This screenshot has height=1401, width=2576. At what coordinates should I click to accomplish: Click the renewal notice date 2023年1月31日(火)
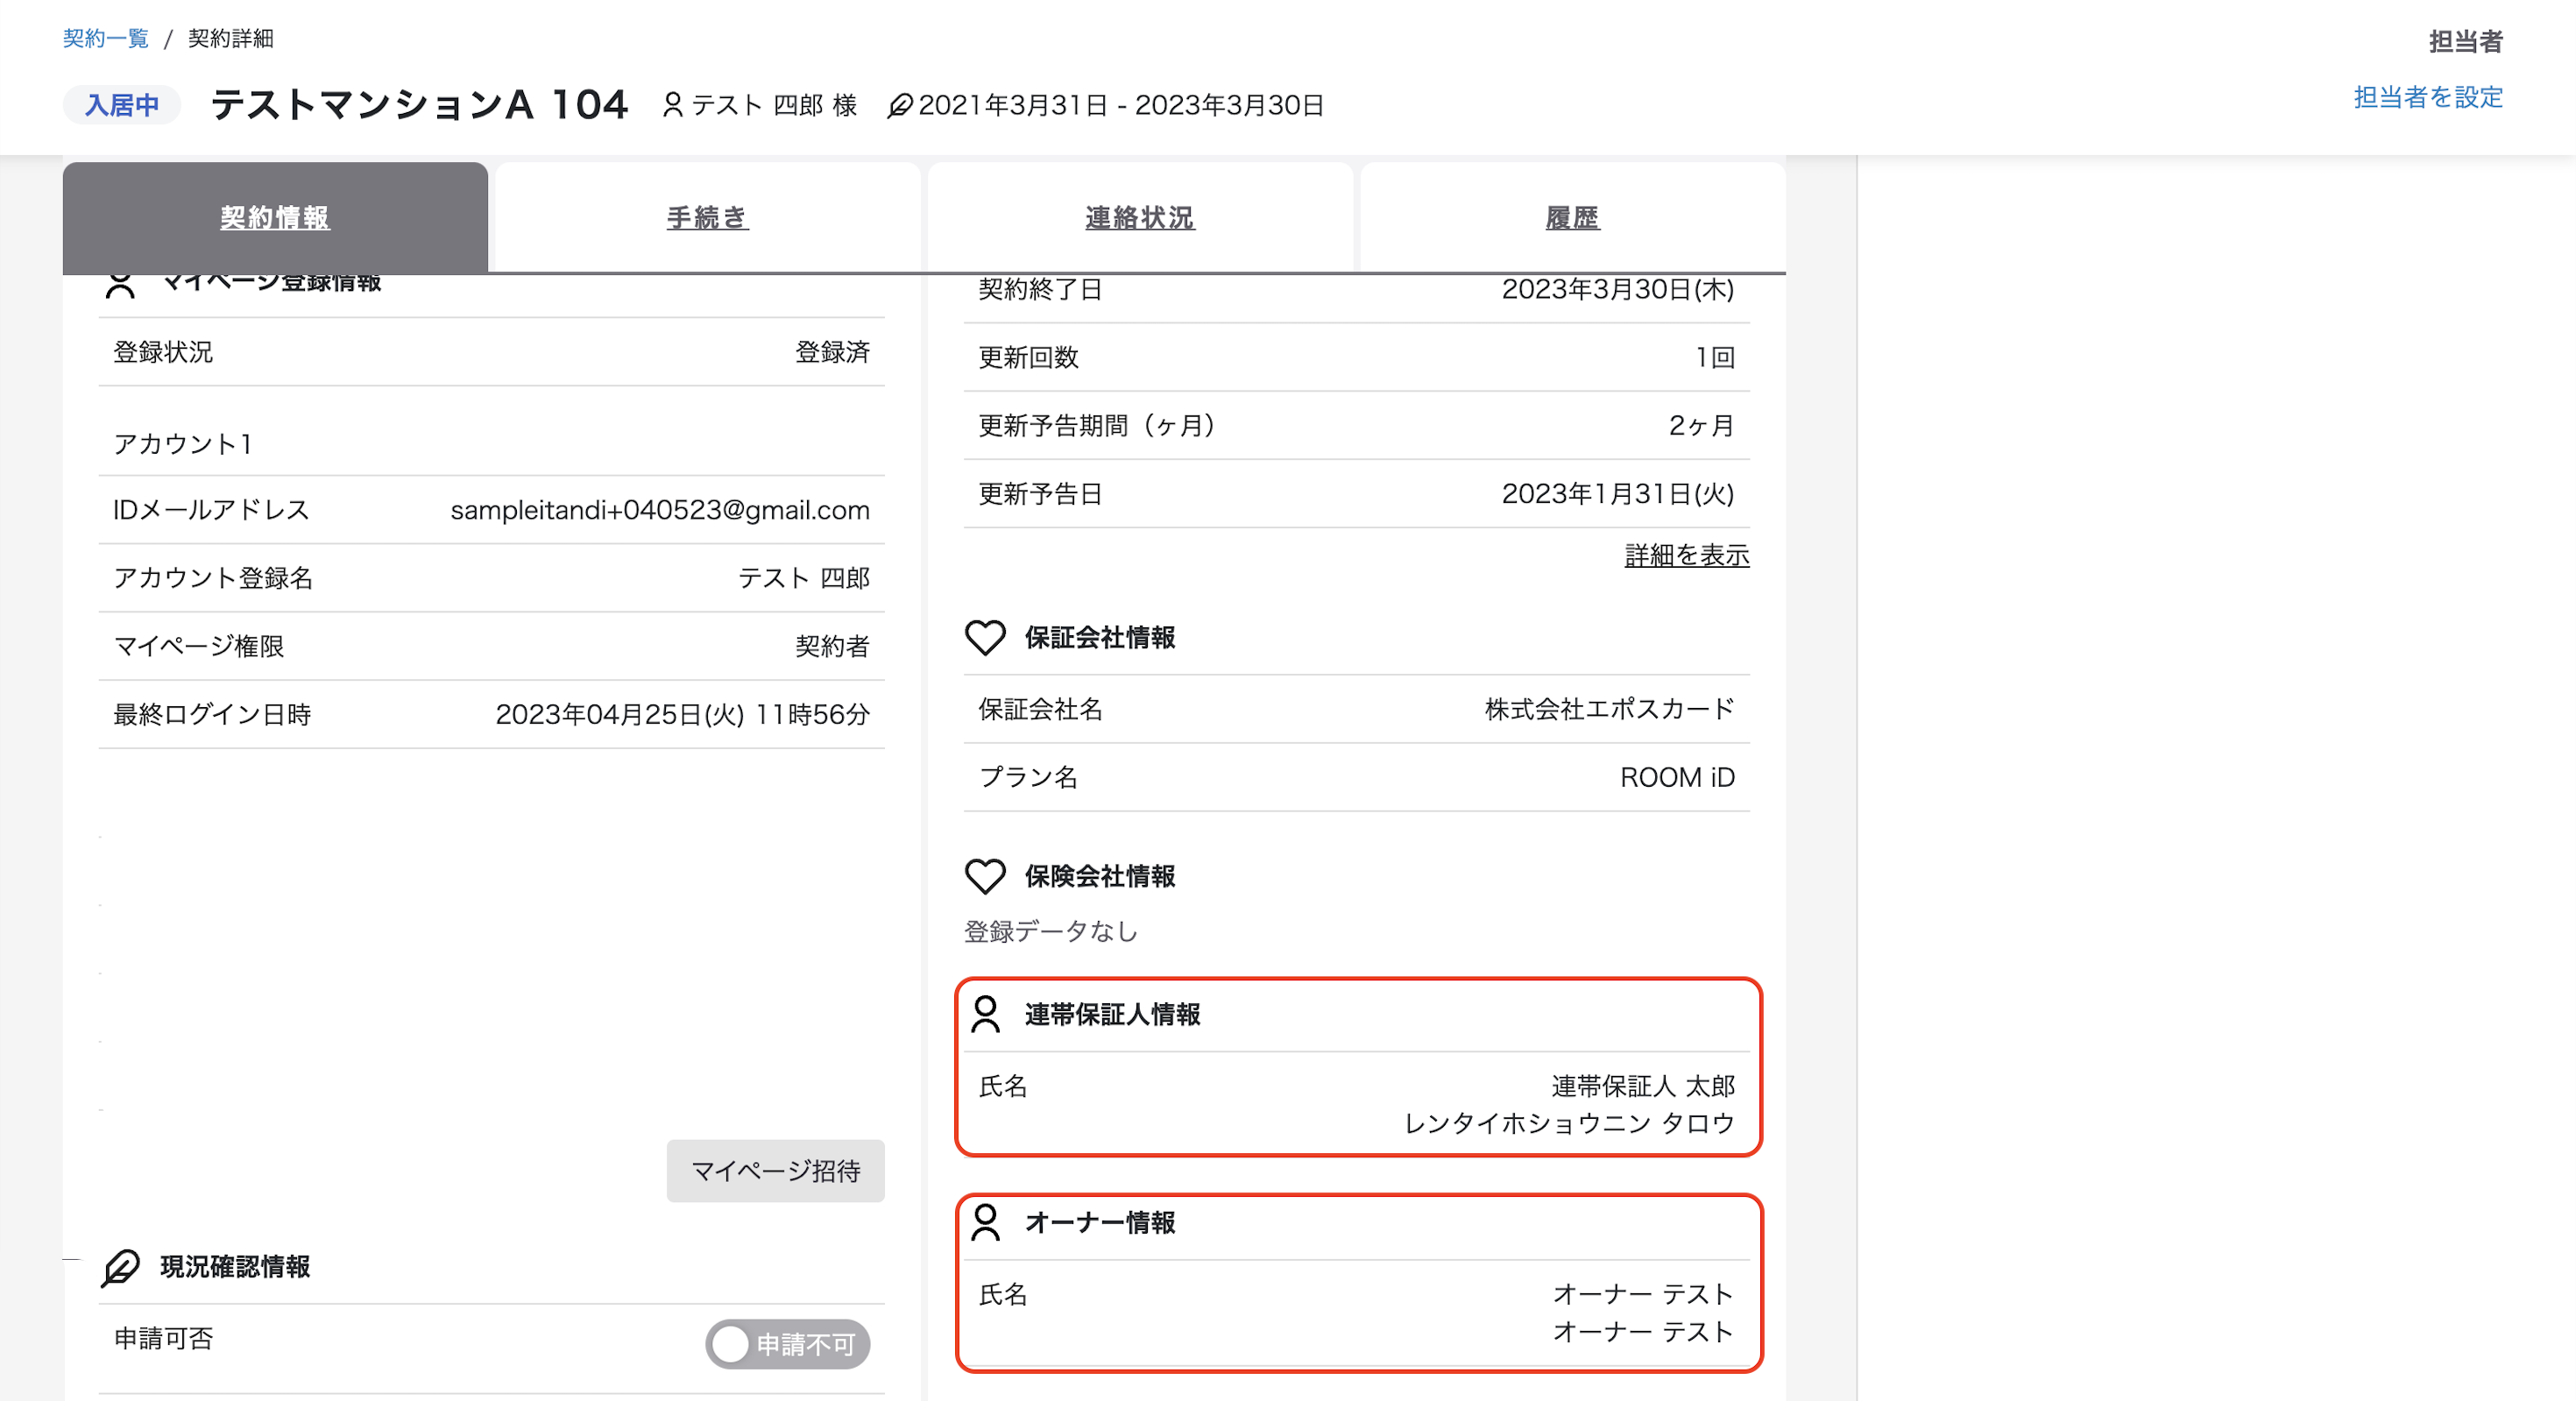point(1618,494)
